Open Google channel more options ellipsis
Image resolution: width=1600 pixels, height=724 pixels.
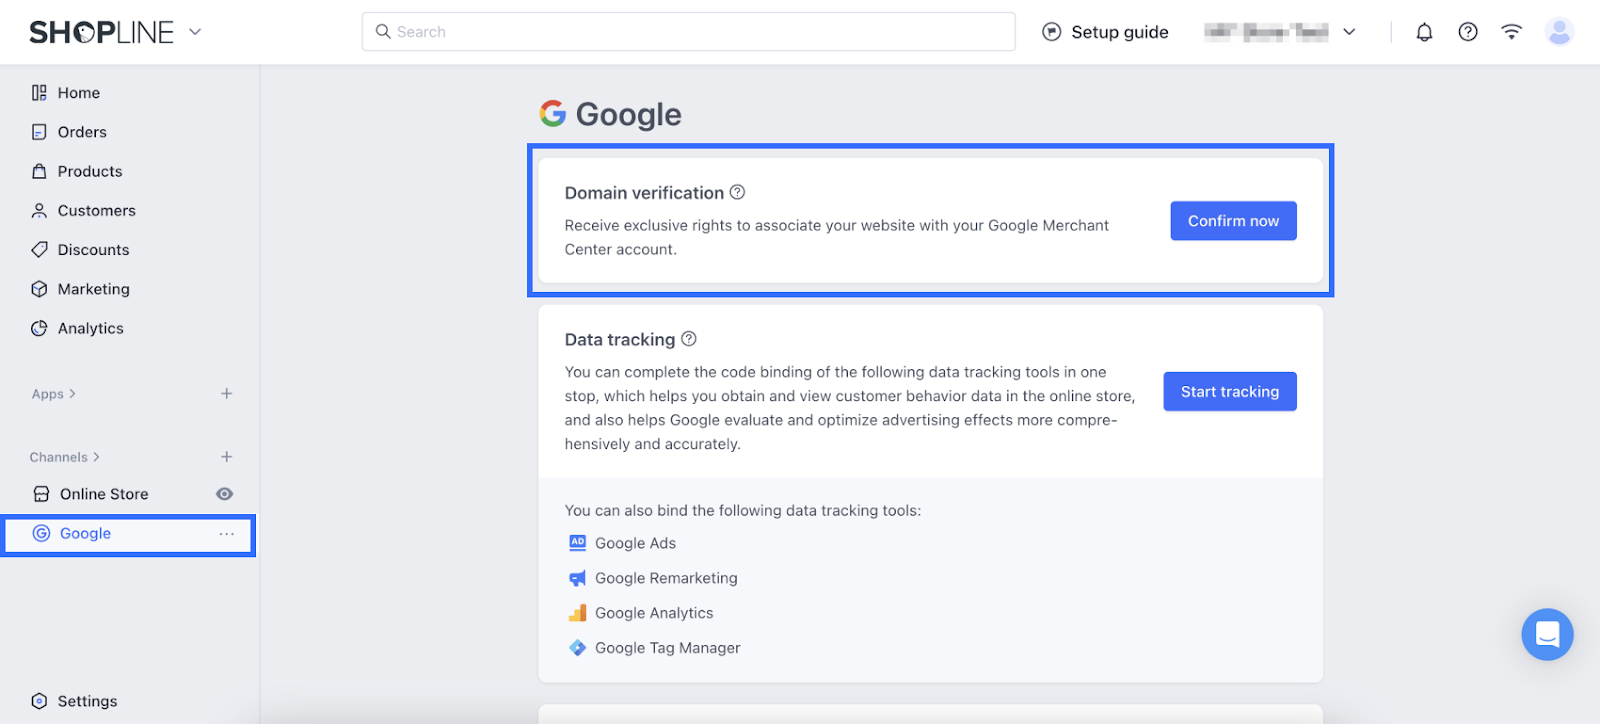click(x=227, y=534)
